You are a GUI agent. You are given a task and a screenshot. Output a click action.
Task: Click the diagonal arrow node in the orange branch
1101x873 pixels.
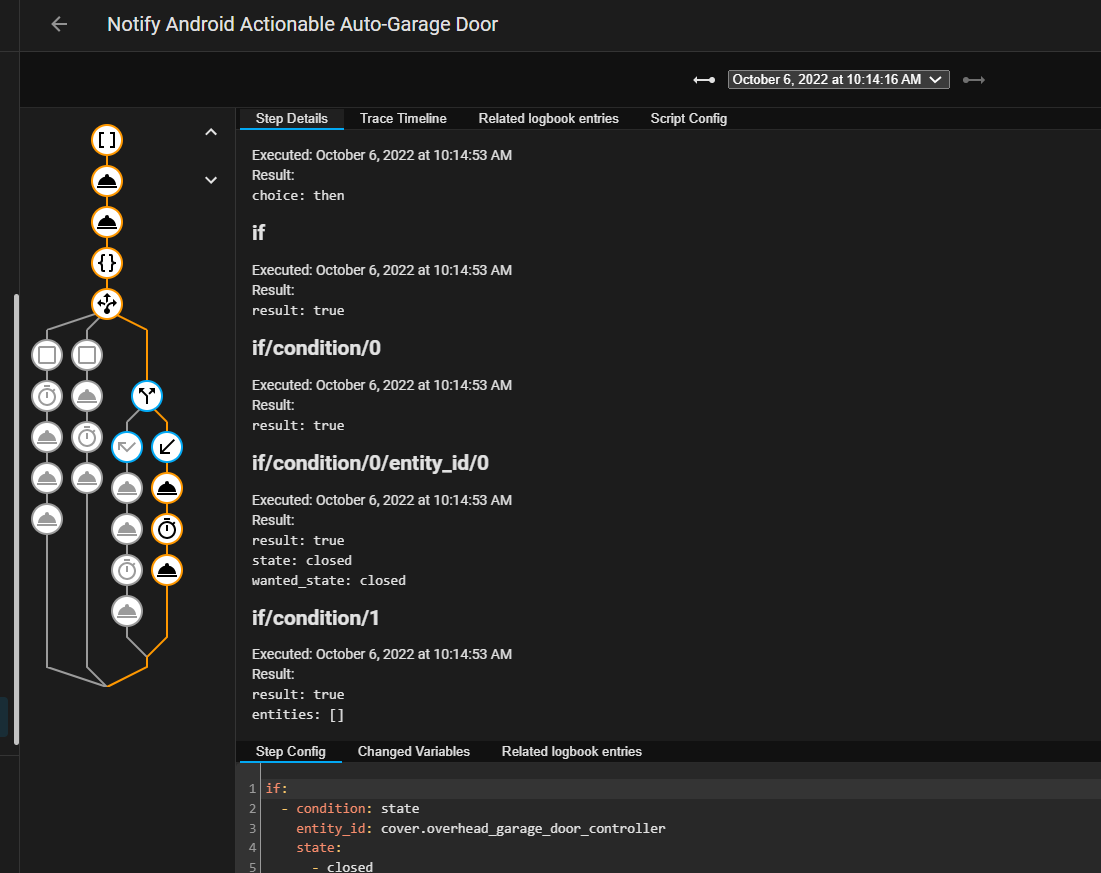click(166, 447)
